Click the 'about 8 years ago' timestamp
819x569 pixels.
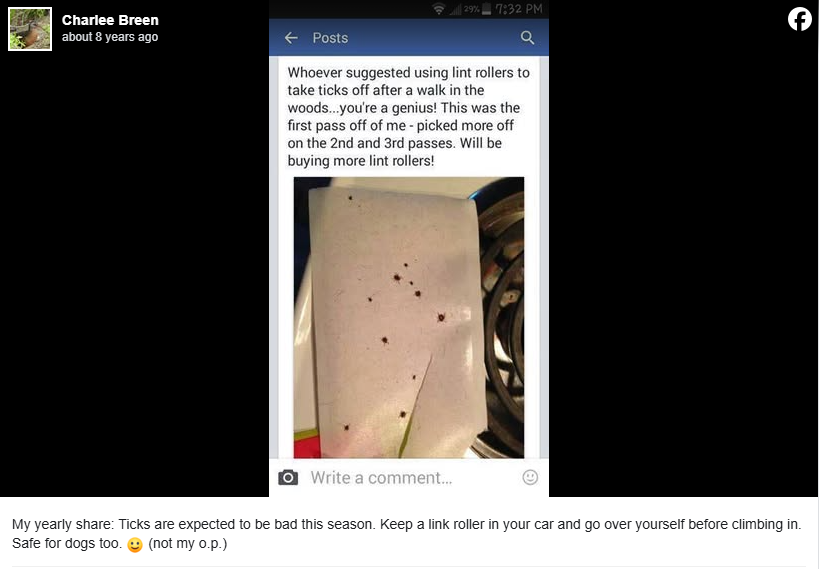point(110,37)
